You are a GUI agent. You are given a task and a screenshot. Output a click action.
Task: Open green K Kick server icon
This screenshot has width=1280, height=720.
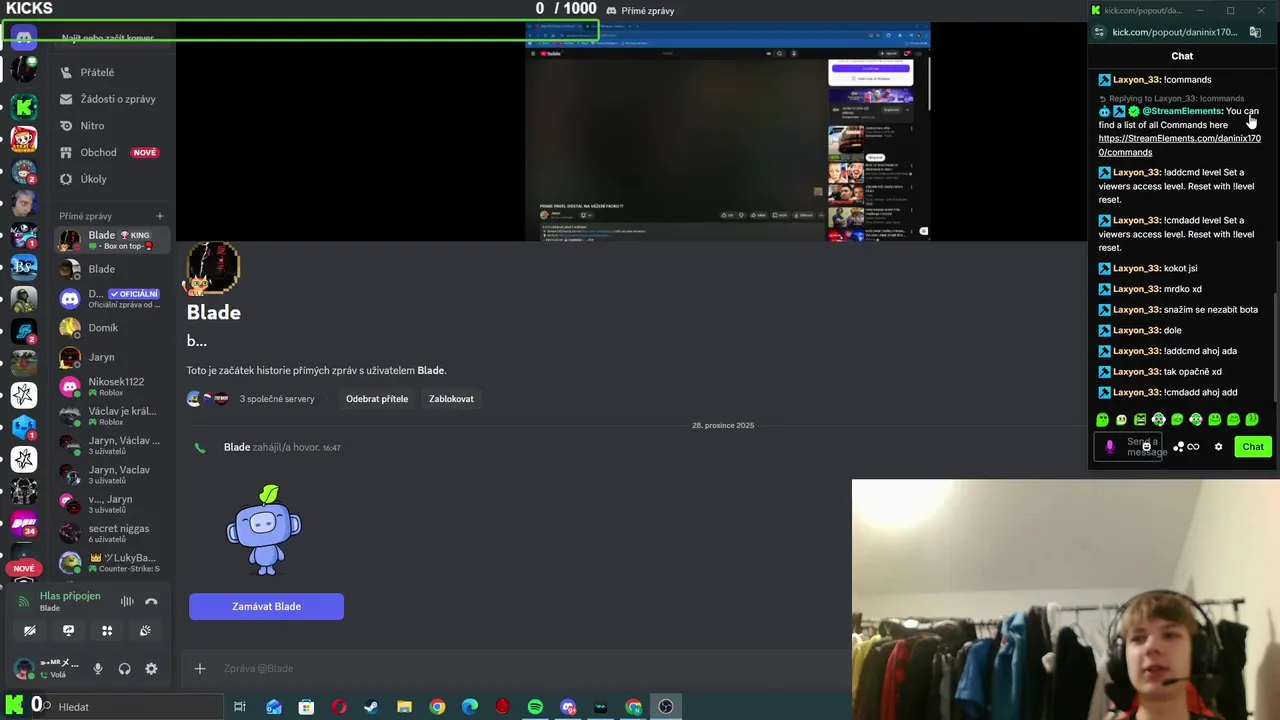(24, 106)
